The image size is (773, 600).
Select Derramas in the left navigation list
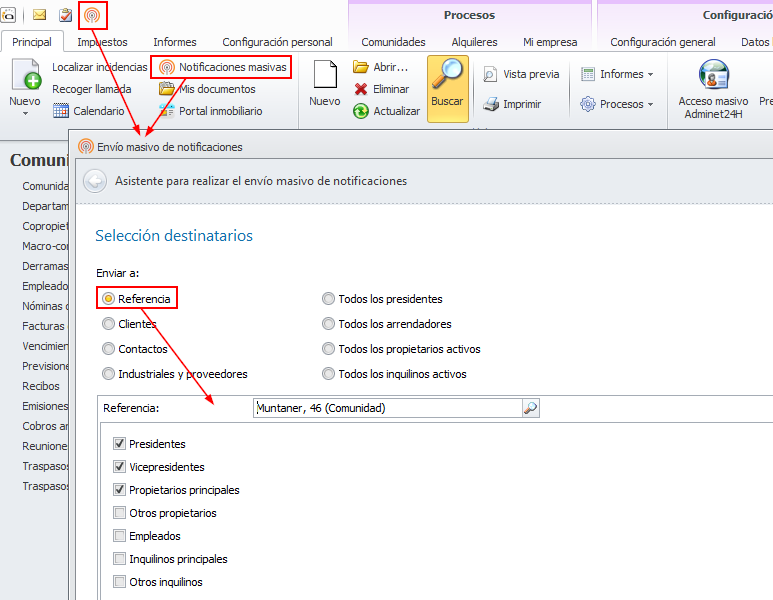click(x=45, y=266)
